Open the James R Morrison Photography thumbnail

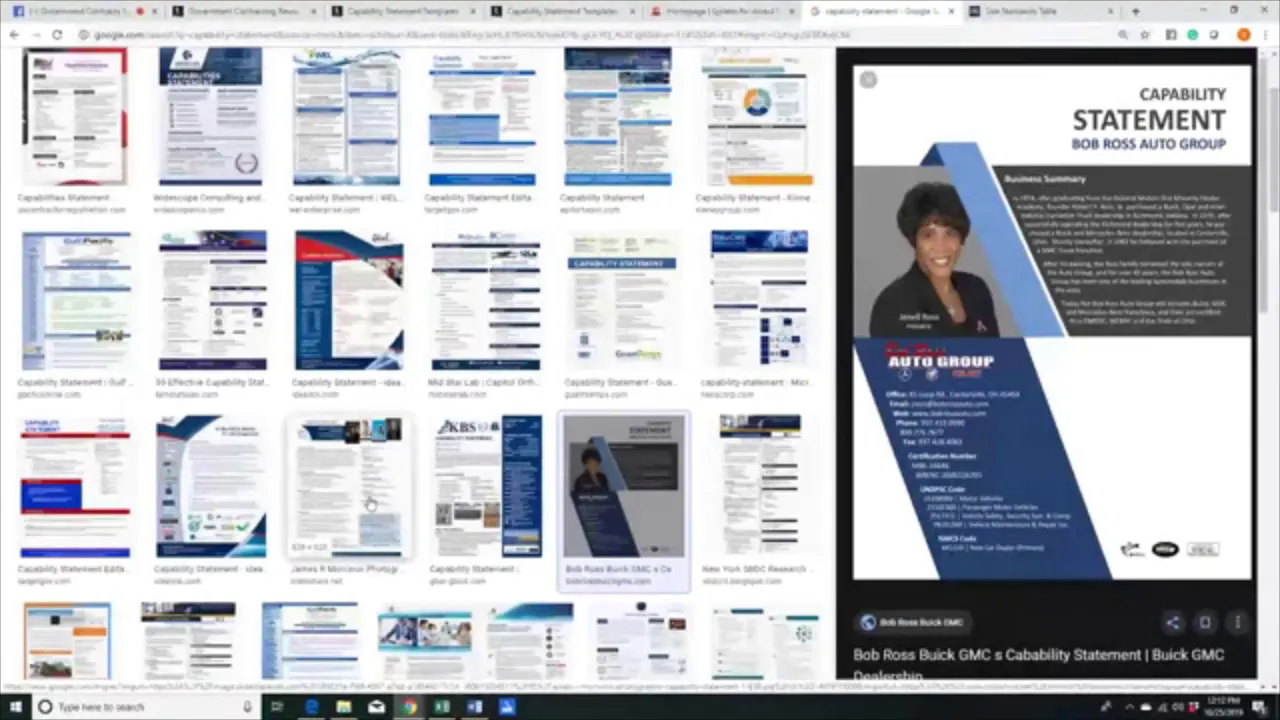pyautogui.click(x=347, y=487)
